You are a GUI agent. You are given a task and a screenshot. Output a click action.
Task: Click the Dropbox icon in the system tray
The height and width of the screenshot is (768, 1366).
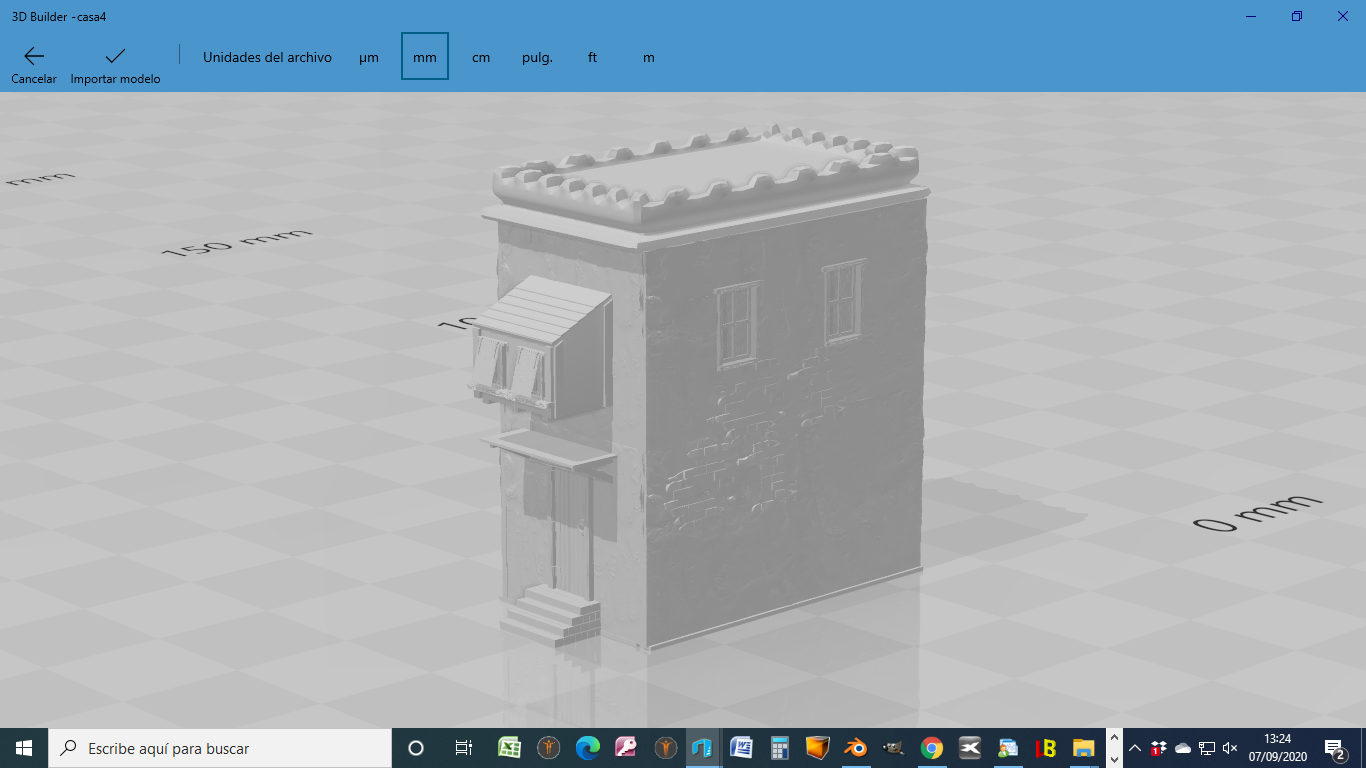(1158, 748)
